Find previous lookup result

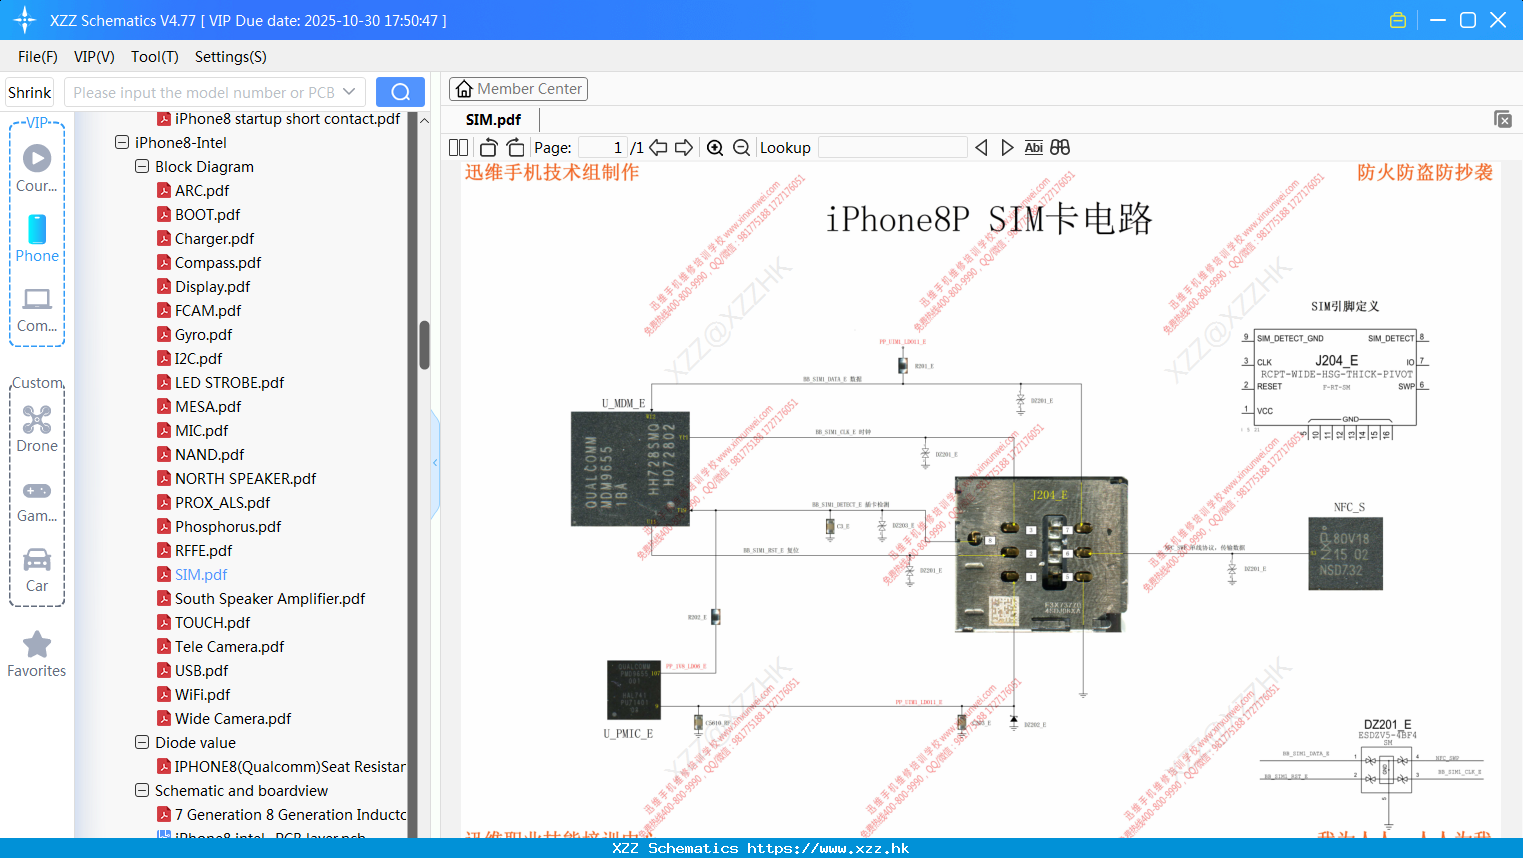[981, 147]
